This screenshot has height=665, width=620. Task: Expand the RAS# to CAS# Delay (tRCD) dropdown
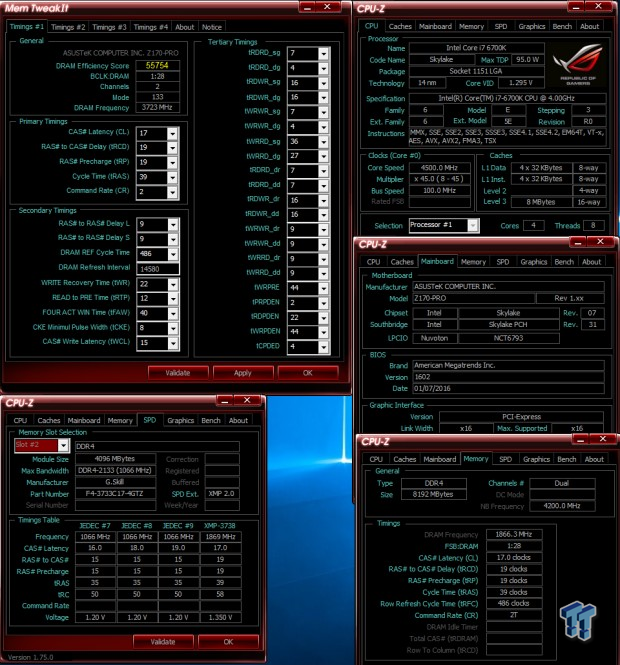[172, 148]
